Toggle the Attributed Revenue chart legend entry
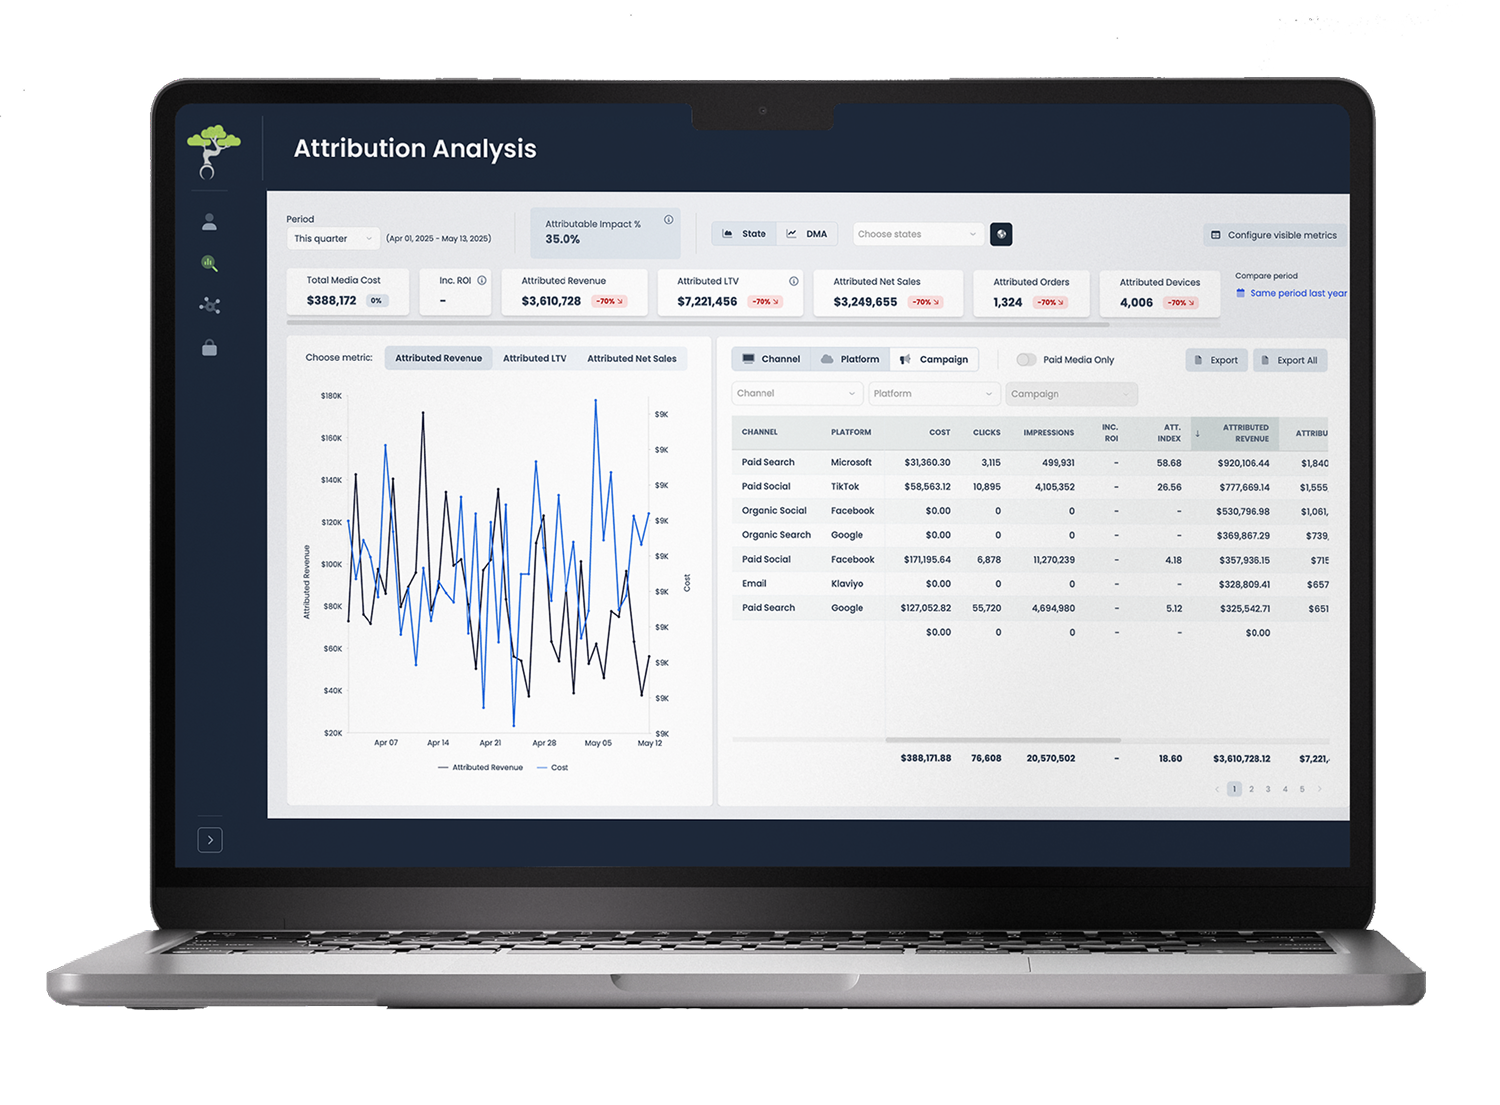Image resolution: width=1500 pixels, height=1105 pixels. (480, 768)
